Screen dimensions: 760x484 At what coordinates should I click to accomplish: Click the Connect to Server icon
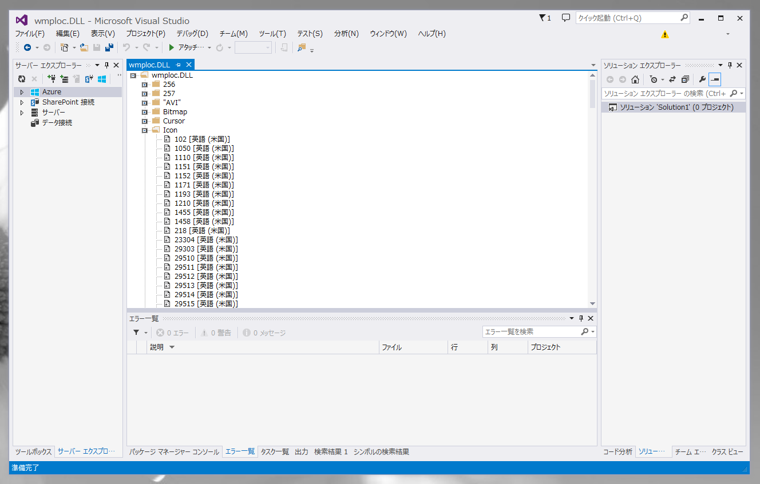64,79
